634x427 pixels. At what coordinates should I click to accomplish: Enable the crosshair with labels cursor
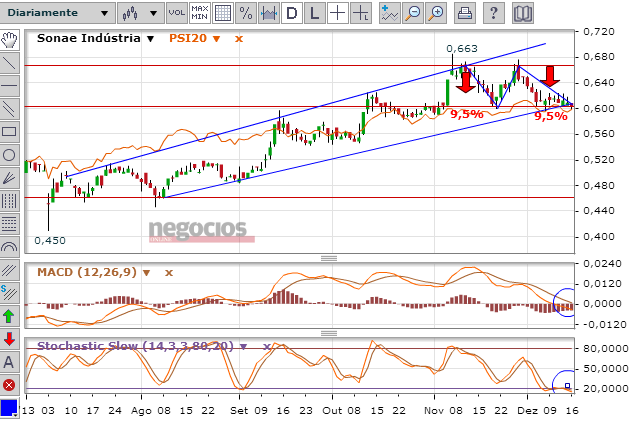tap(360, 13)
